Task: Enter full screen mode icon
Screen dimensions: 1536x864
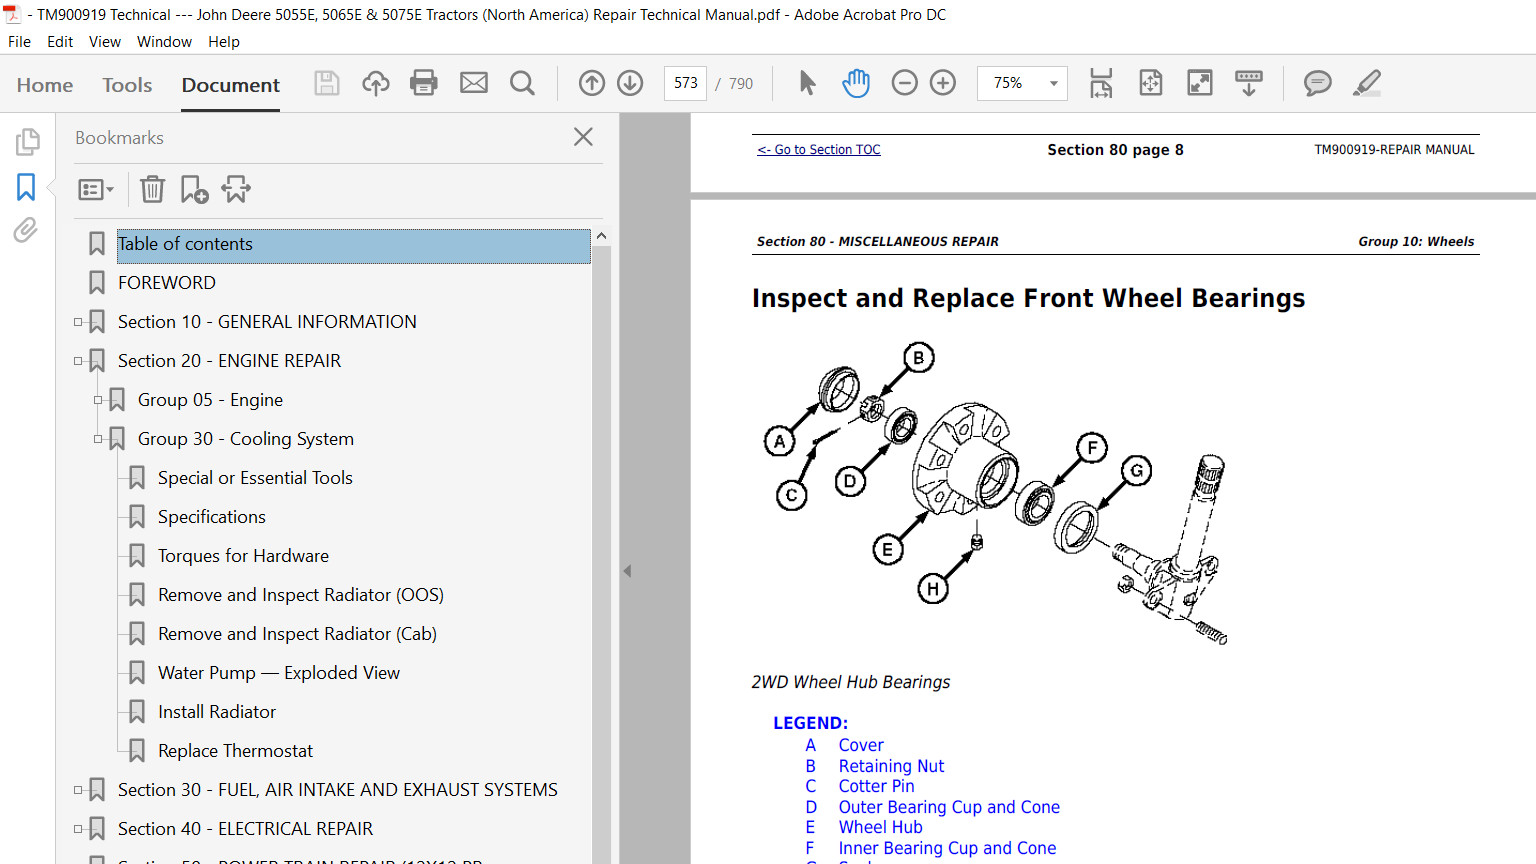Action: 1200,83
